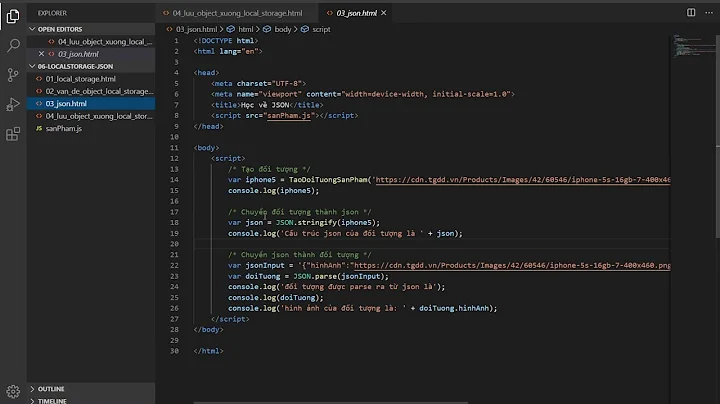Click the code minimap preview
This screenshot has width=720, height=404.
692,46
